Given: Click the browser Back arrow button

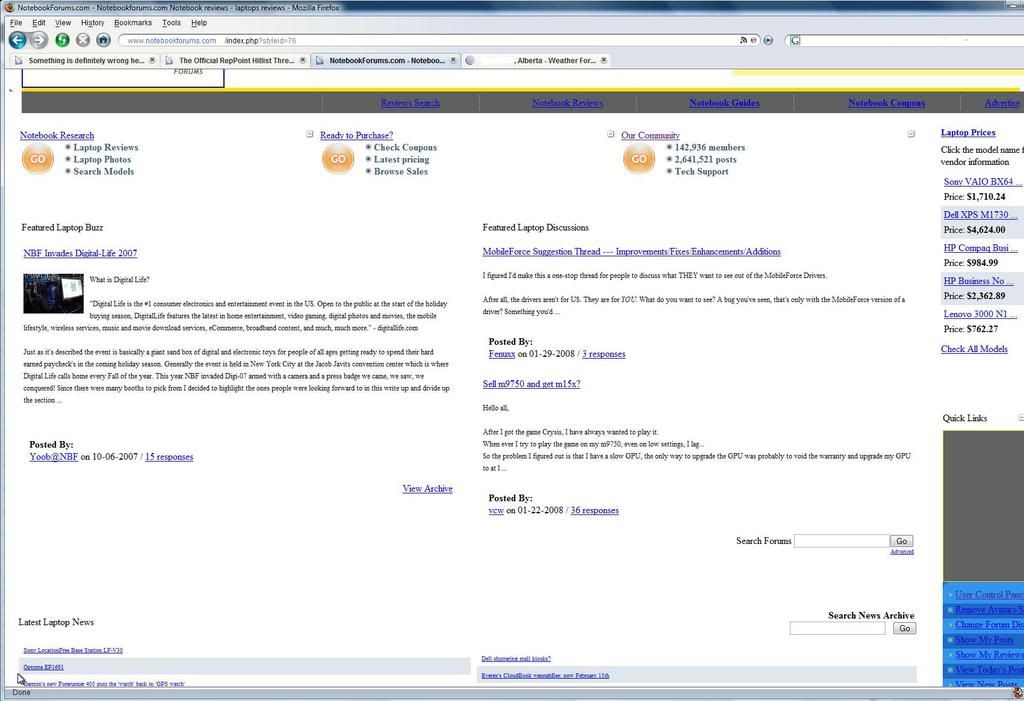Looking at the screenshot, I should [x=18, y=41].
